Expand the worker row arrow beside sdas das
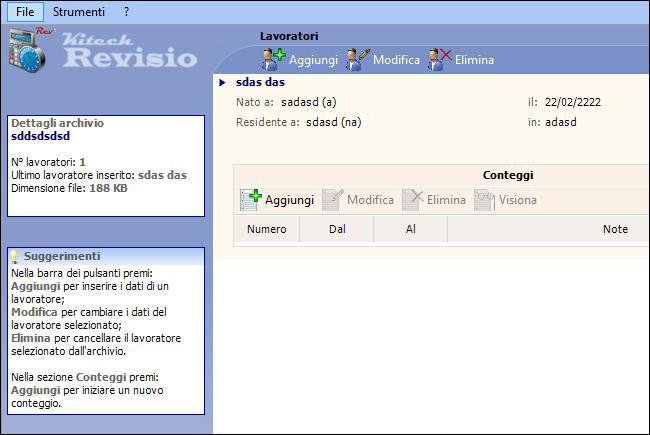The width and height of the screenshot is (650, 435). [222, 83]
